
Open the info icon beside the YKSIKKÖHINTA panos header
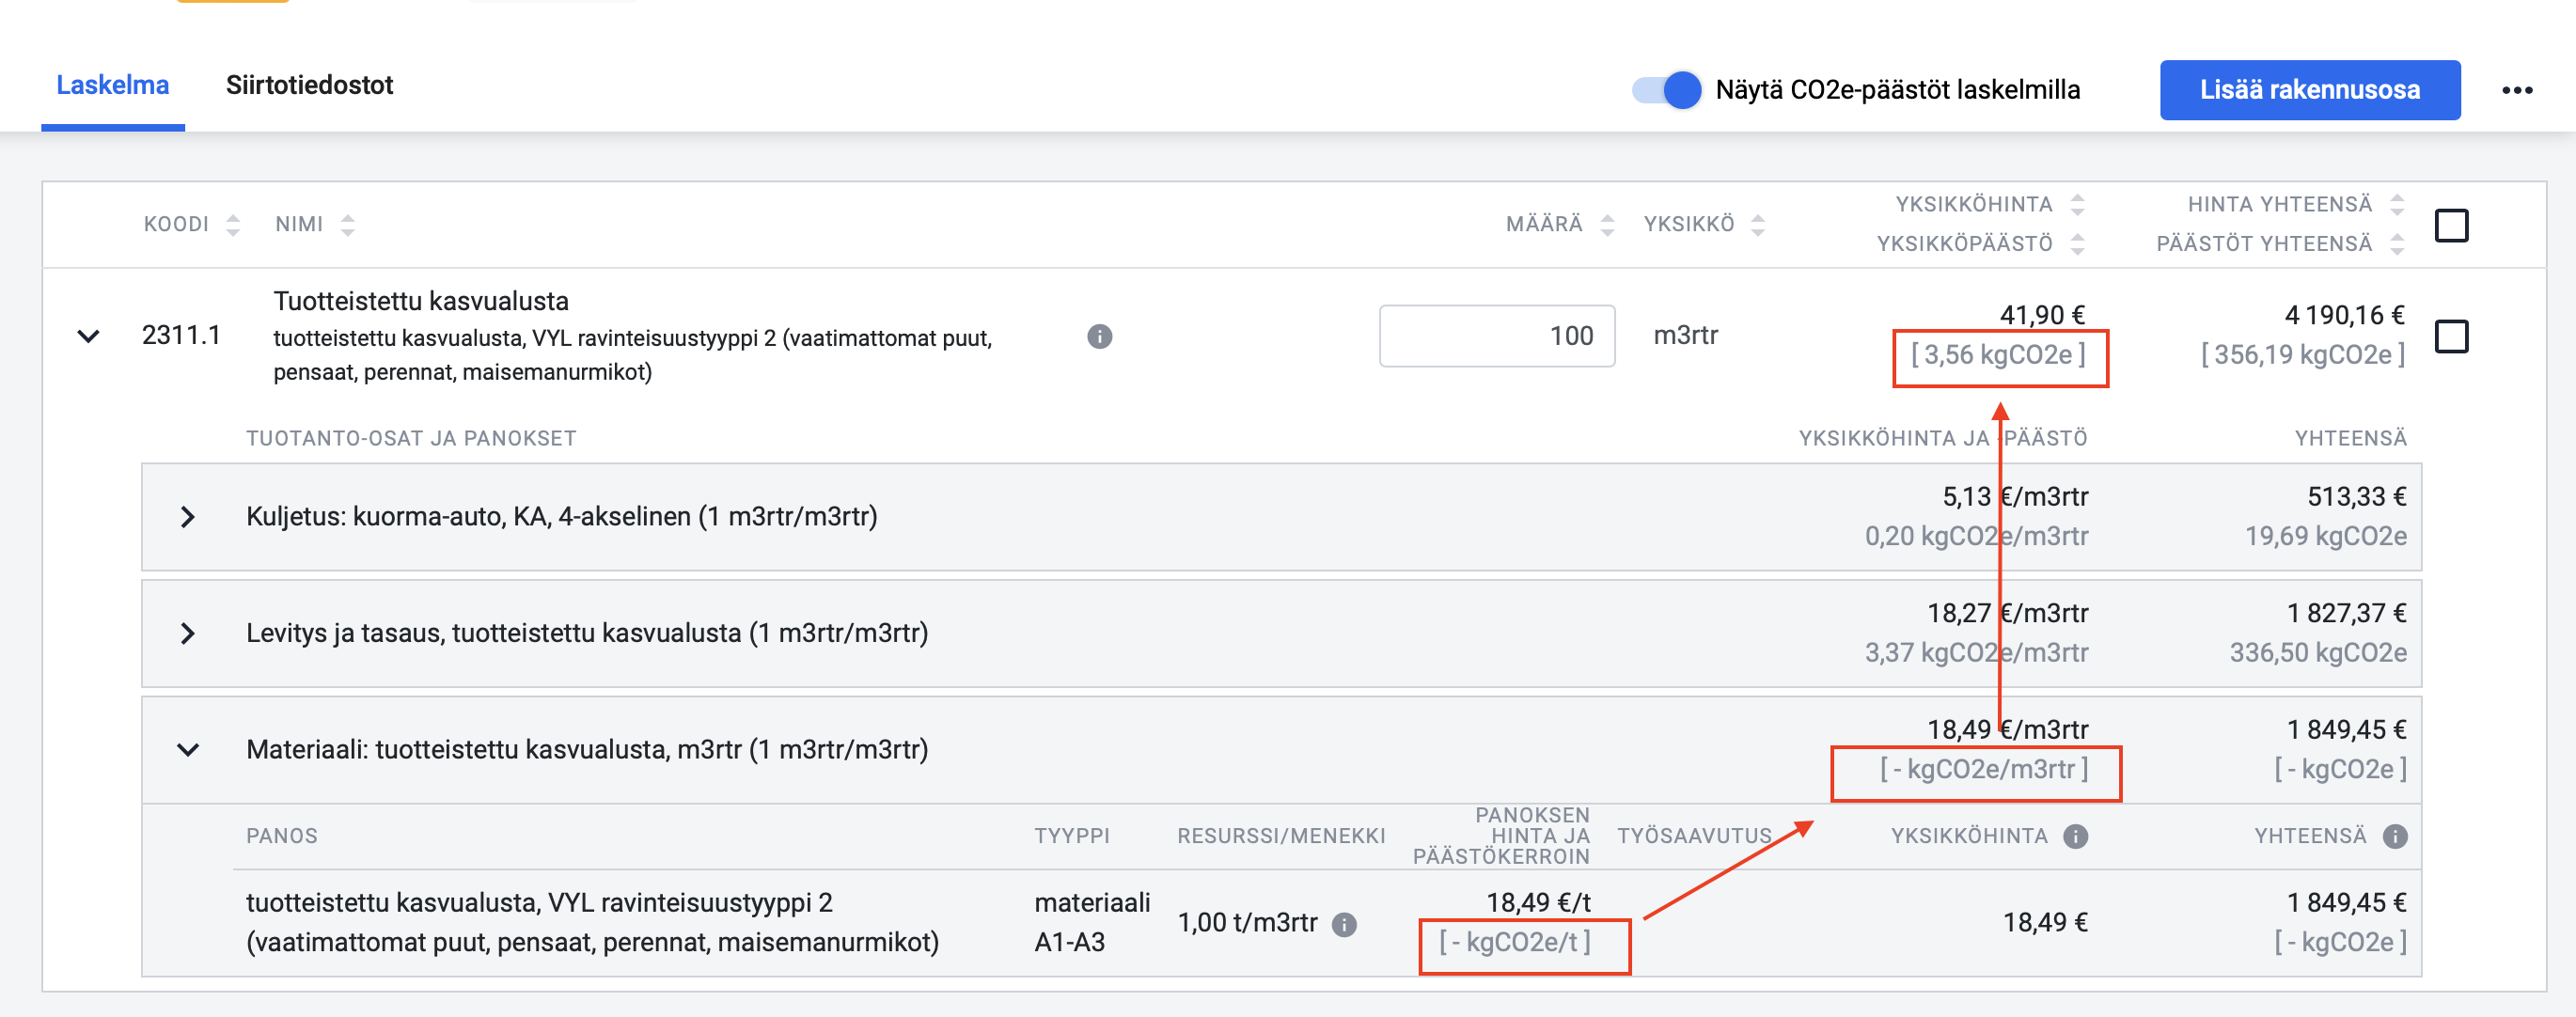click(x=2076, y=836)
